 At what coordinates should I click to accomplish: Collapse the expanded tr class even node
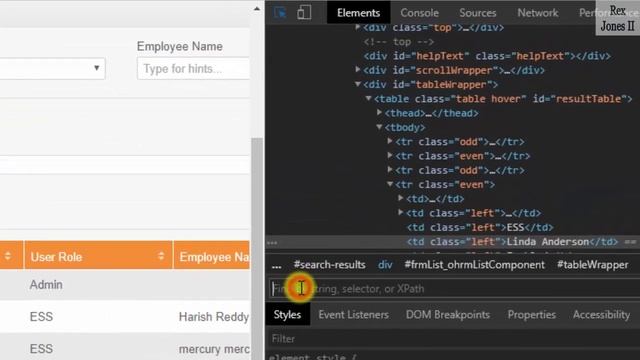pos(390,184)
